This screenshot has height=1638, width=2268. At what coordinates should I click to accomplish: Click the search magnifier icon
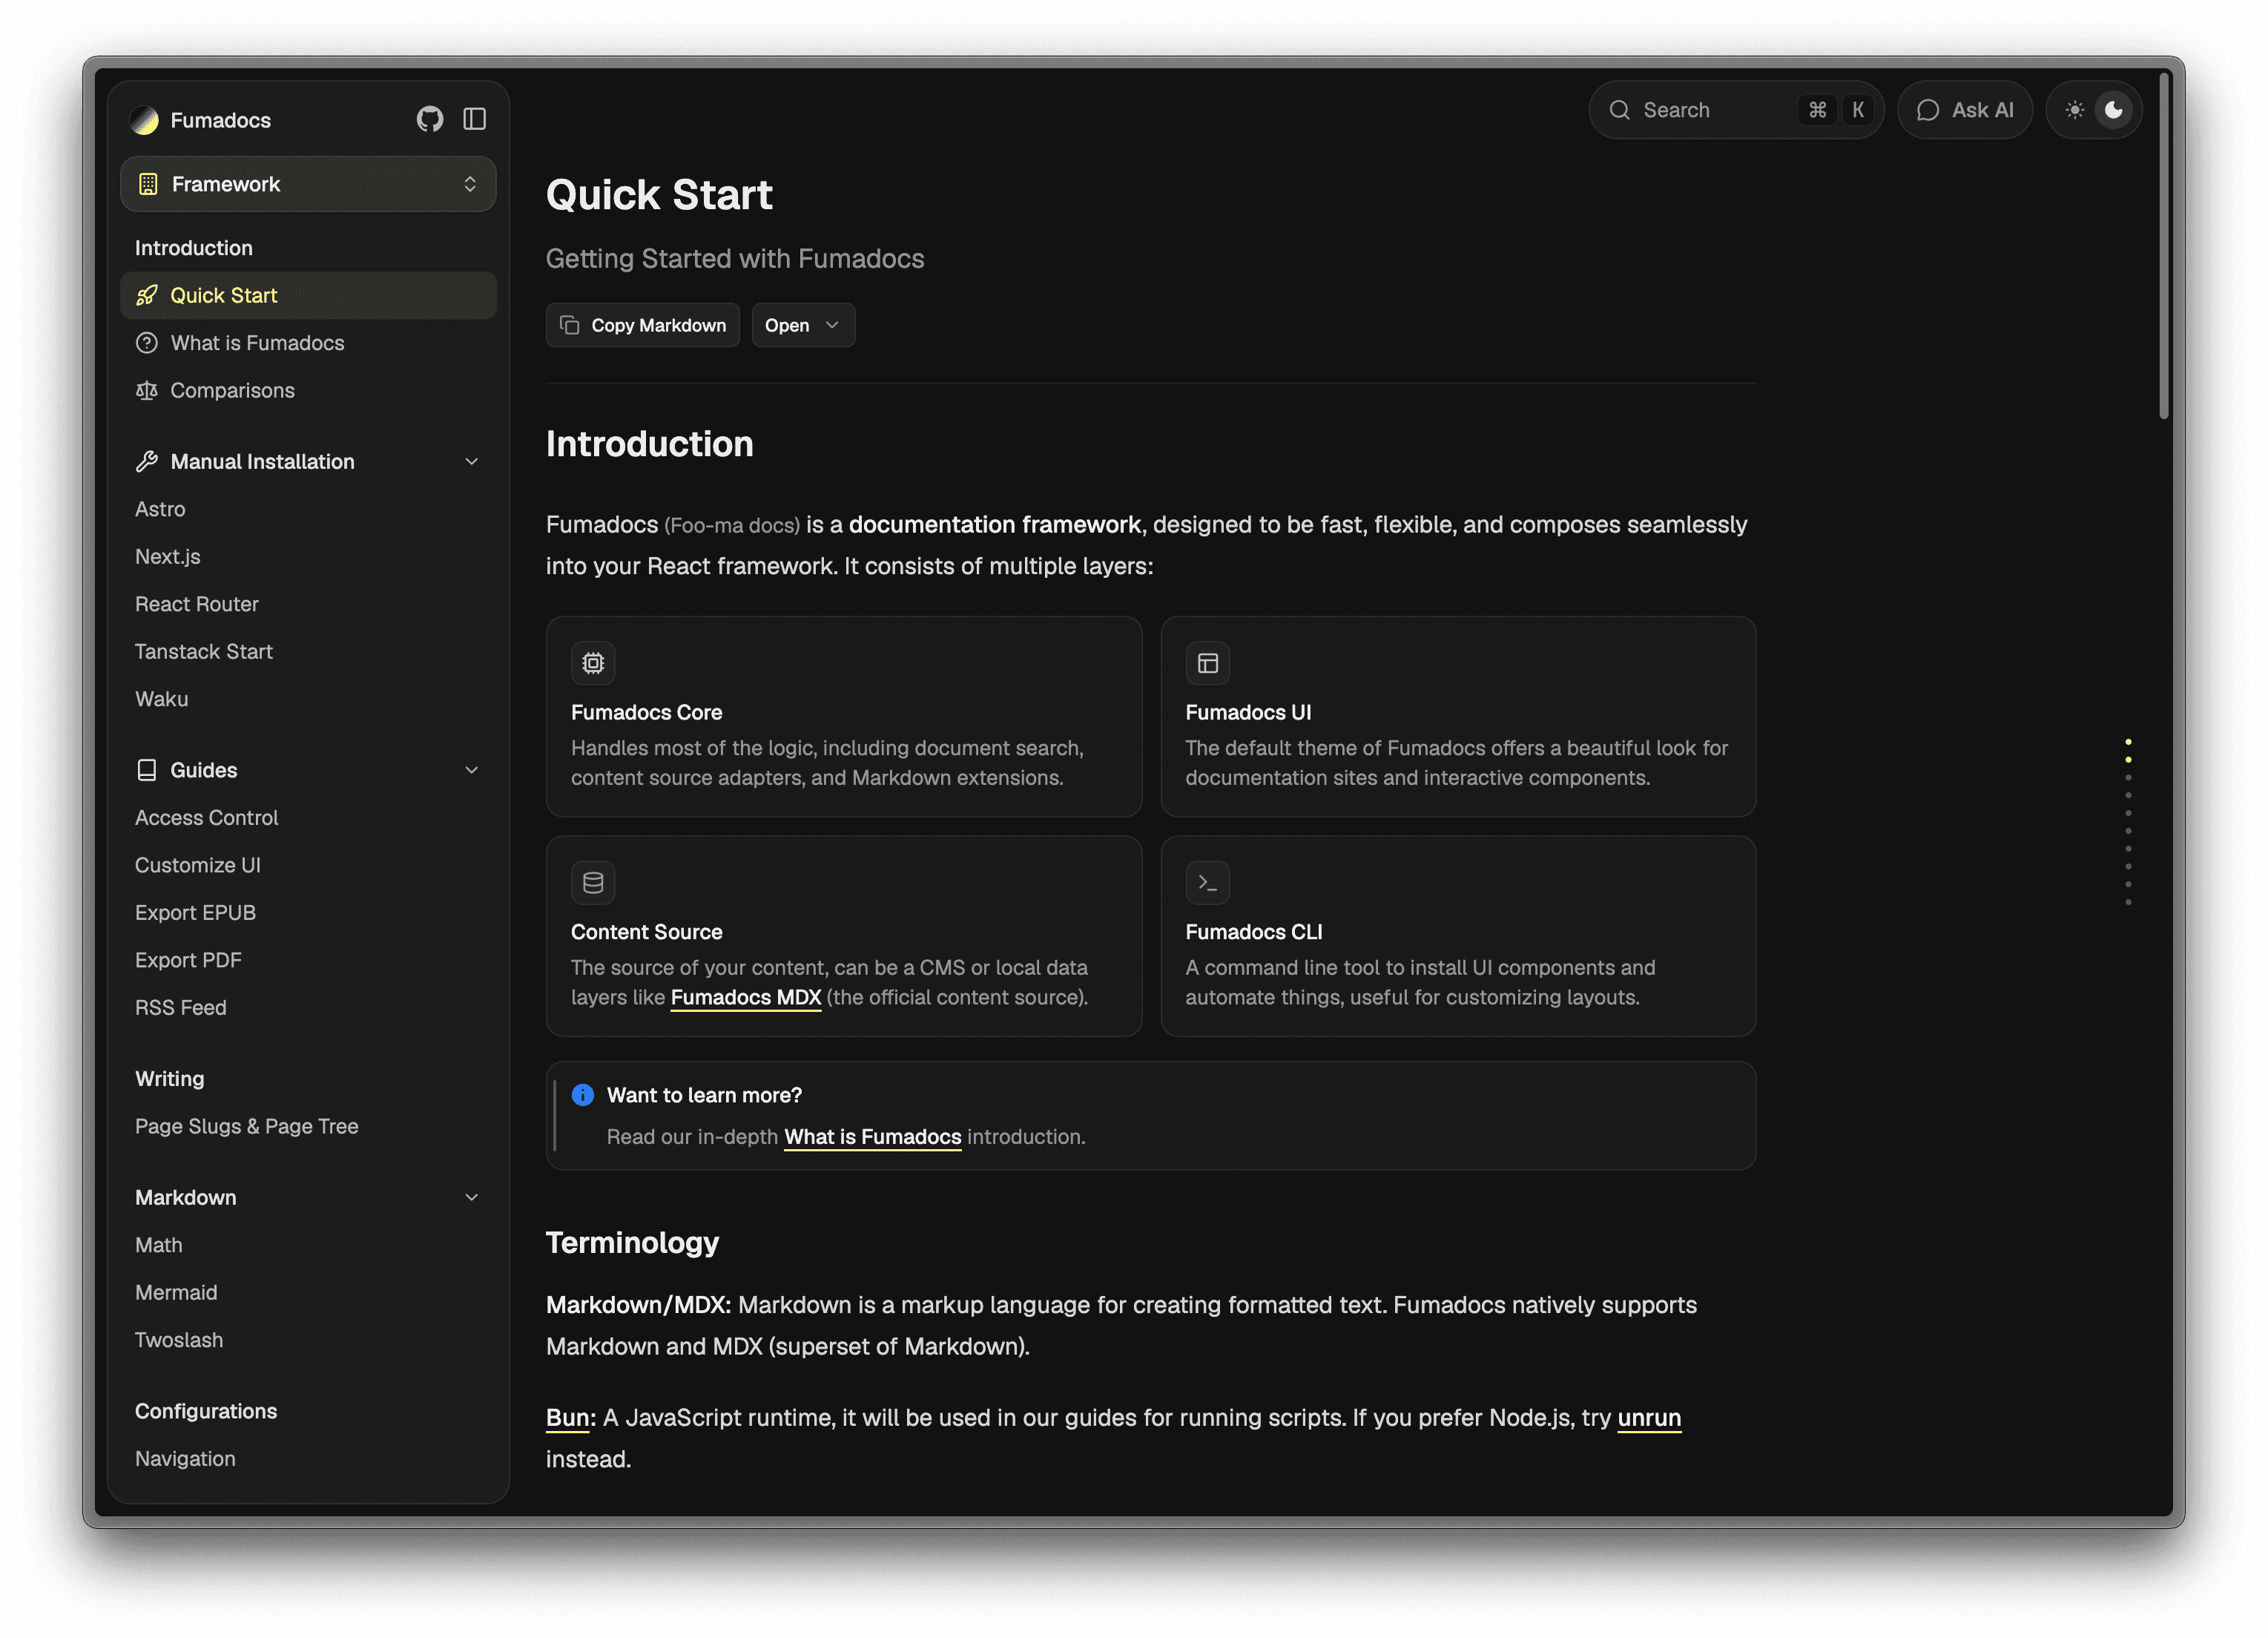click(1620, 110)
